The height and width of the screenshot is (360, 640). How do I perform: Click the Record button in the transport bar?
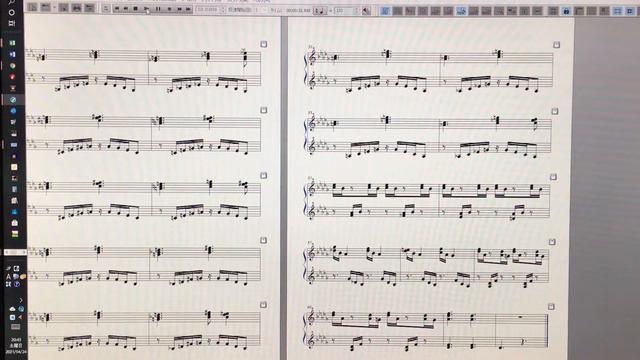click(169, 9)
